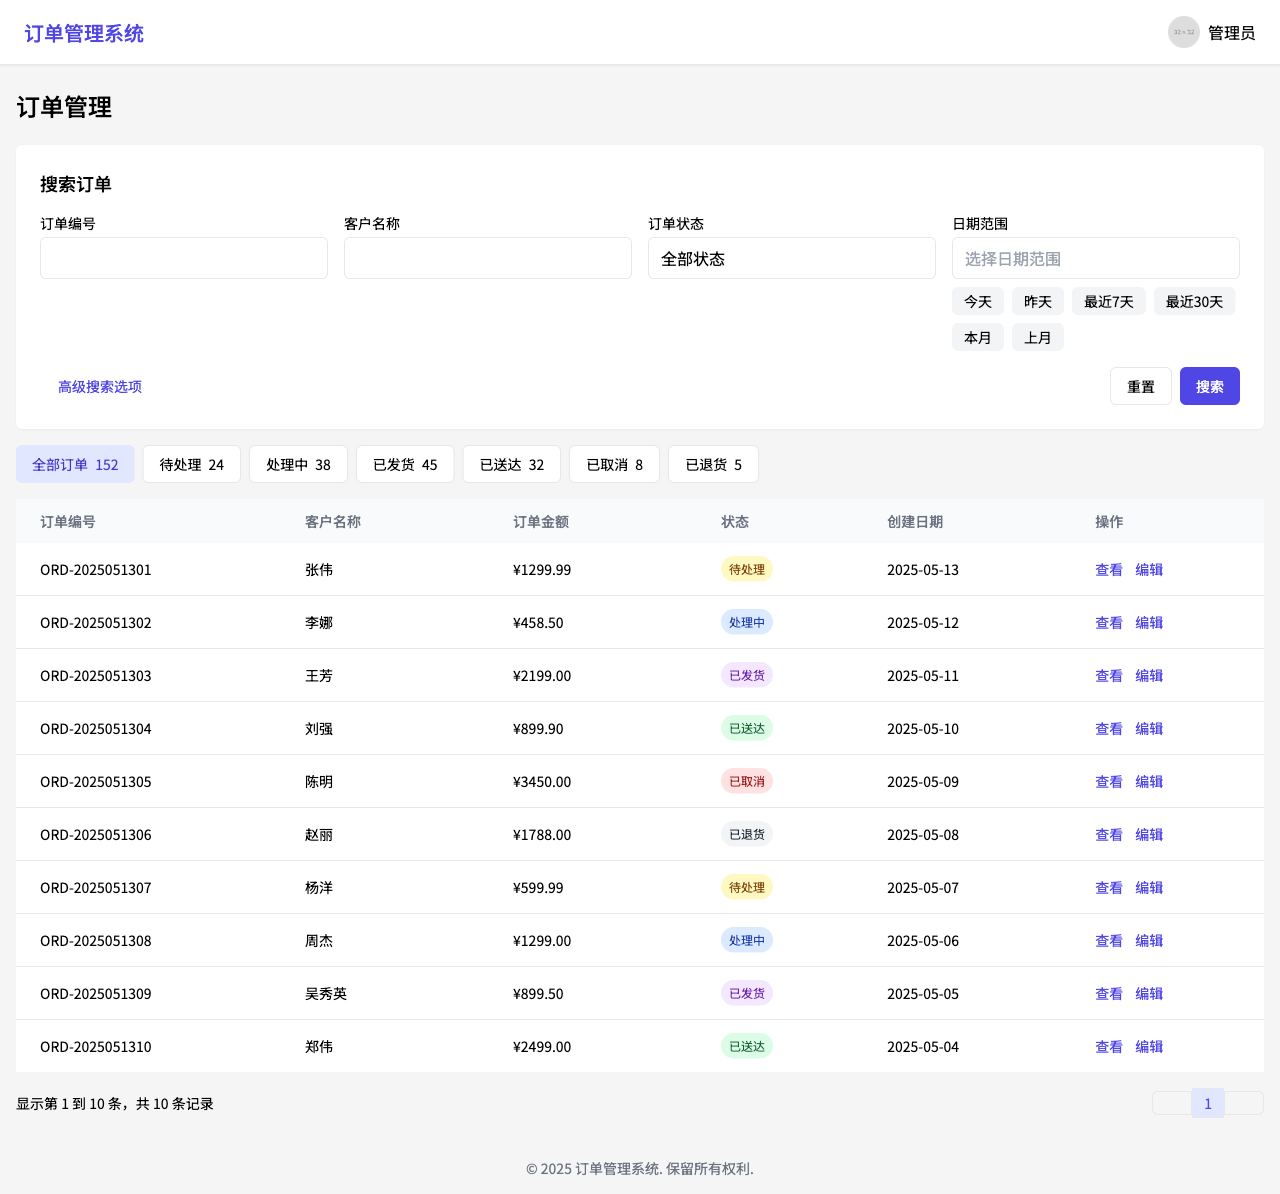Screen dimensions: 1280x1194
Task: Switch to the 已发货 tab
Action: tap(404, 465)
